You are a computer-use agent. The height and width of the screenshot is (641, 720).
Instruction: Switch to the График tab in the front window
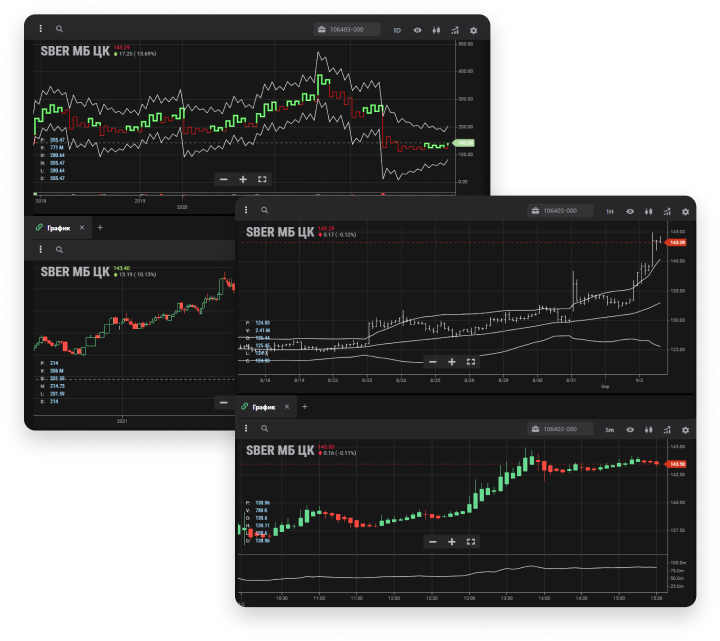pos(264,407)
